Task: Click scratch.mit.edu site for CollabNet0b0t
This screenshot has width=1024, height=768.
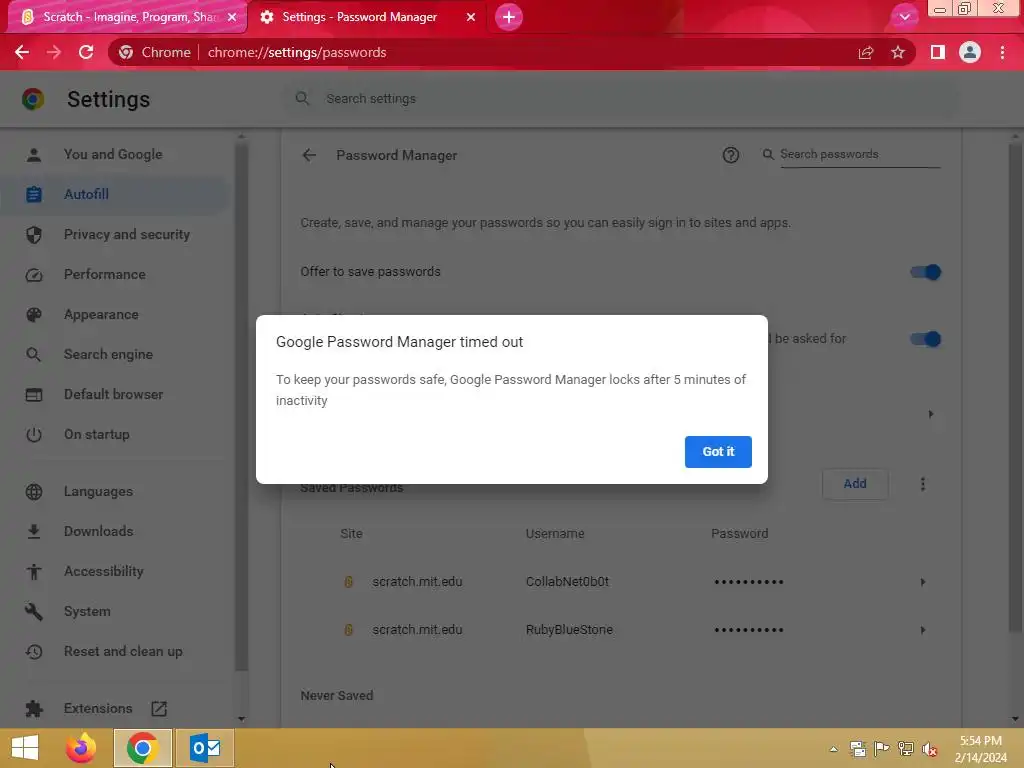Action: pyautogui.click(x=417, y=581)
